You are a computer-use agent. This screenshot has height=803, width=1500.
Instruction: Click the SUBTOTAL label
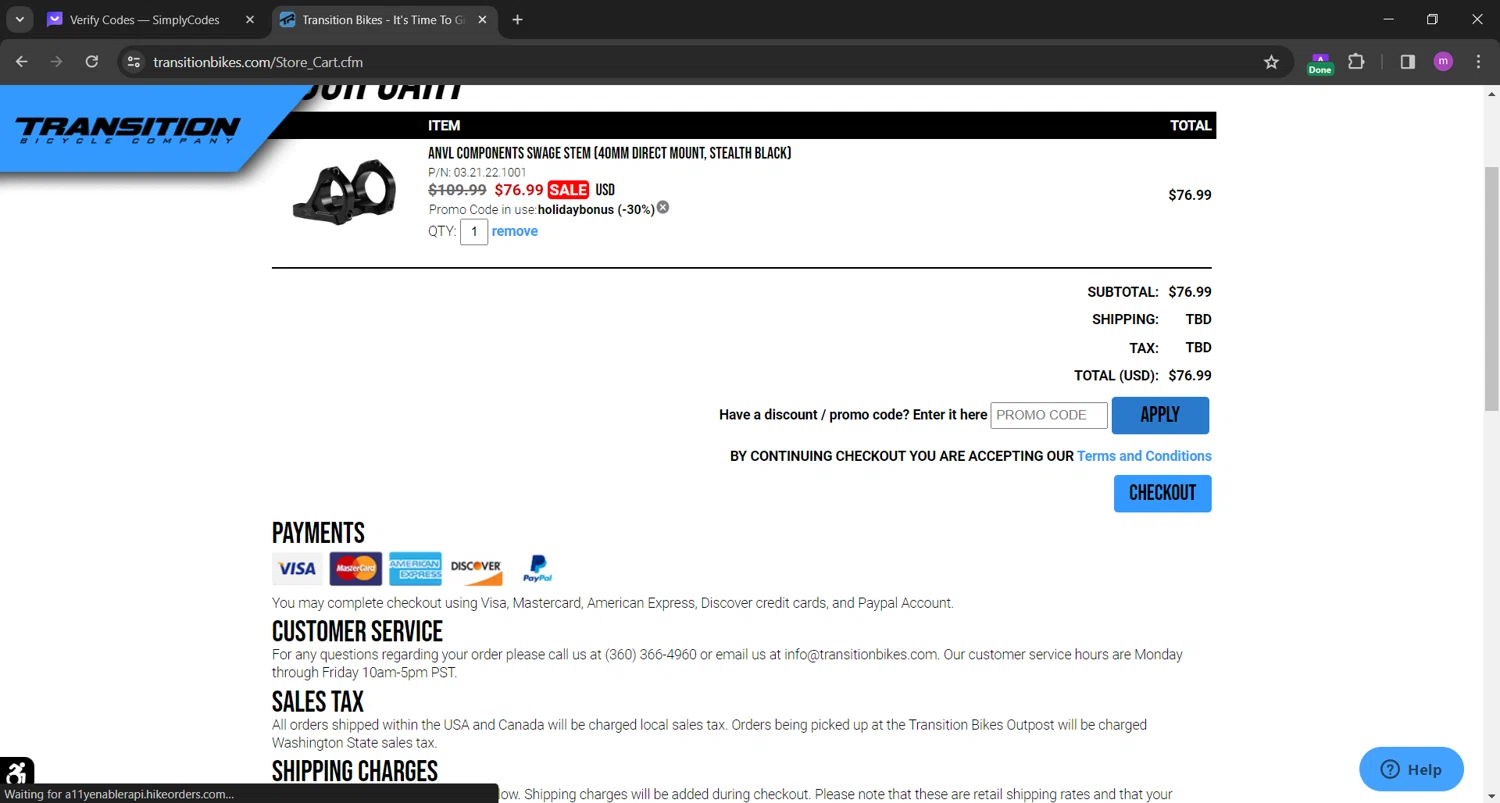pos(1123,292)
